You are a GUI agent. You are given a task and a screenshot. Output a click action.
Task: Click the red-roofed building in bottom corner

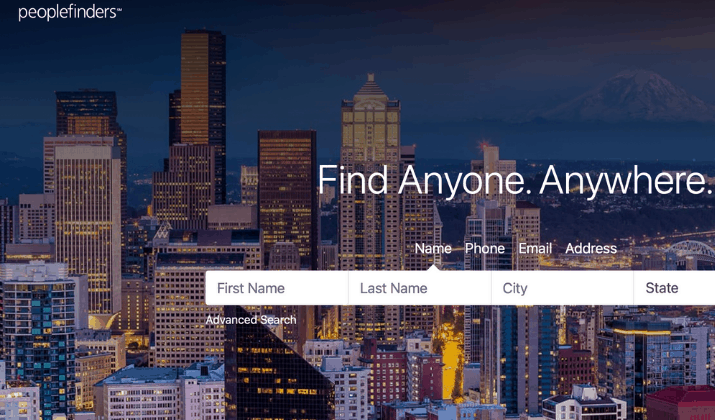[680, 403]
